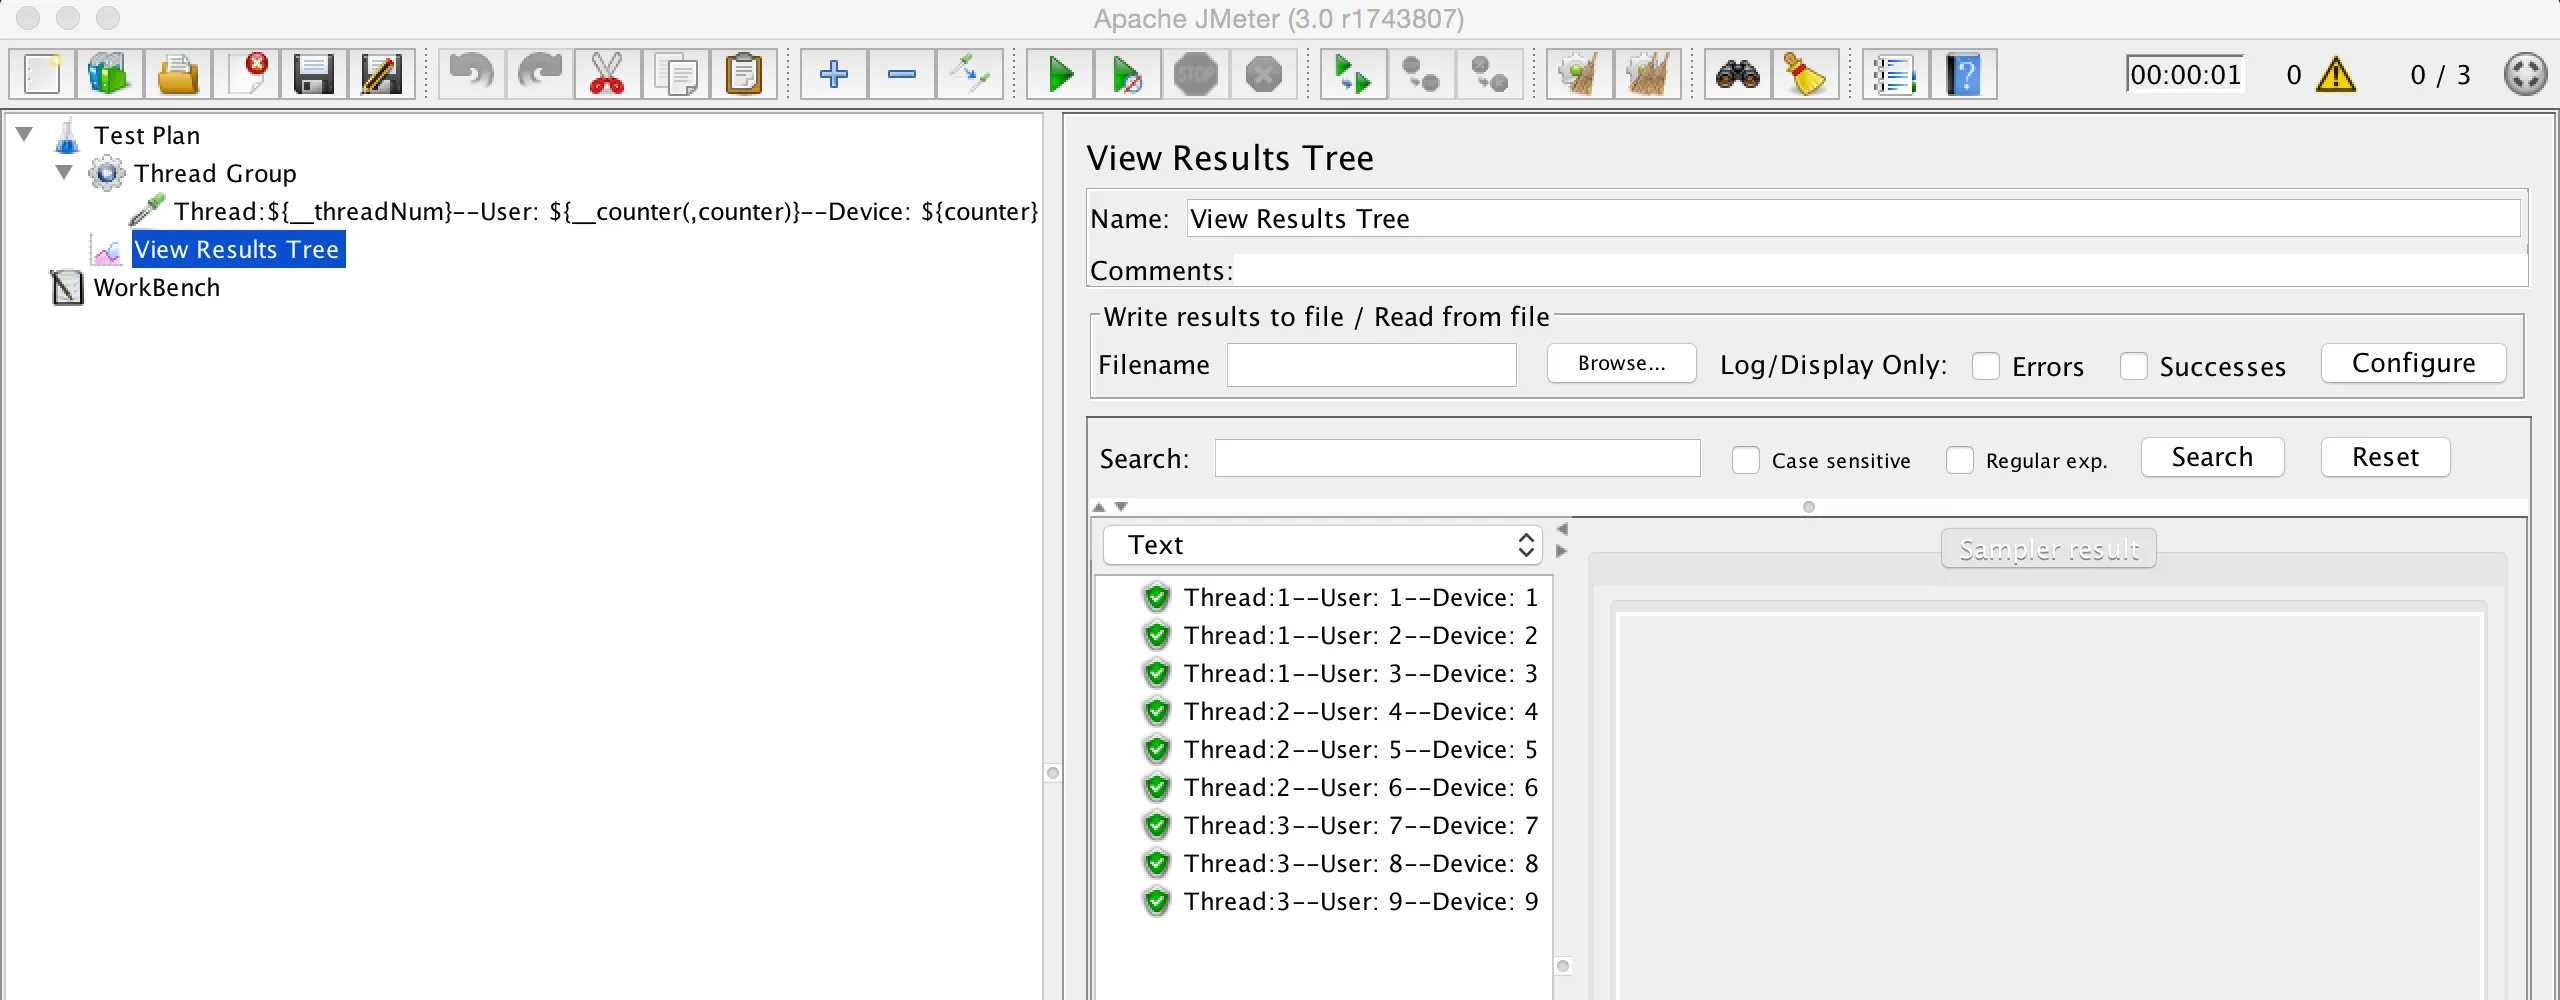Click the Filename input field
Viewport: 2560px width, 1000px height.
tap(1371, 365)
